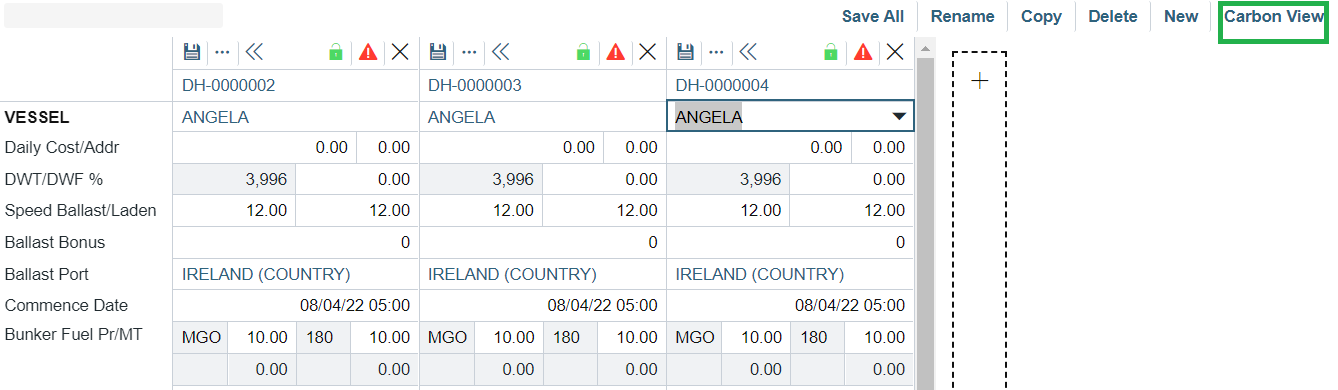Screen dimensions: 1338x390
Task: Close the DH-0000003 estimate column
Action: coord(647,52)
